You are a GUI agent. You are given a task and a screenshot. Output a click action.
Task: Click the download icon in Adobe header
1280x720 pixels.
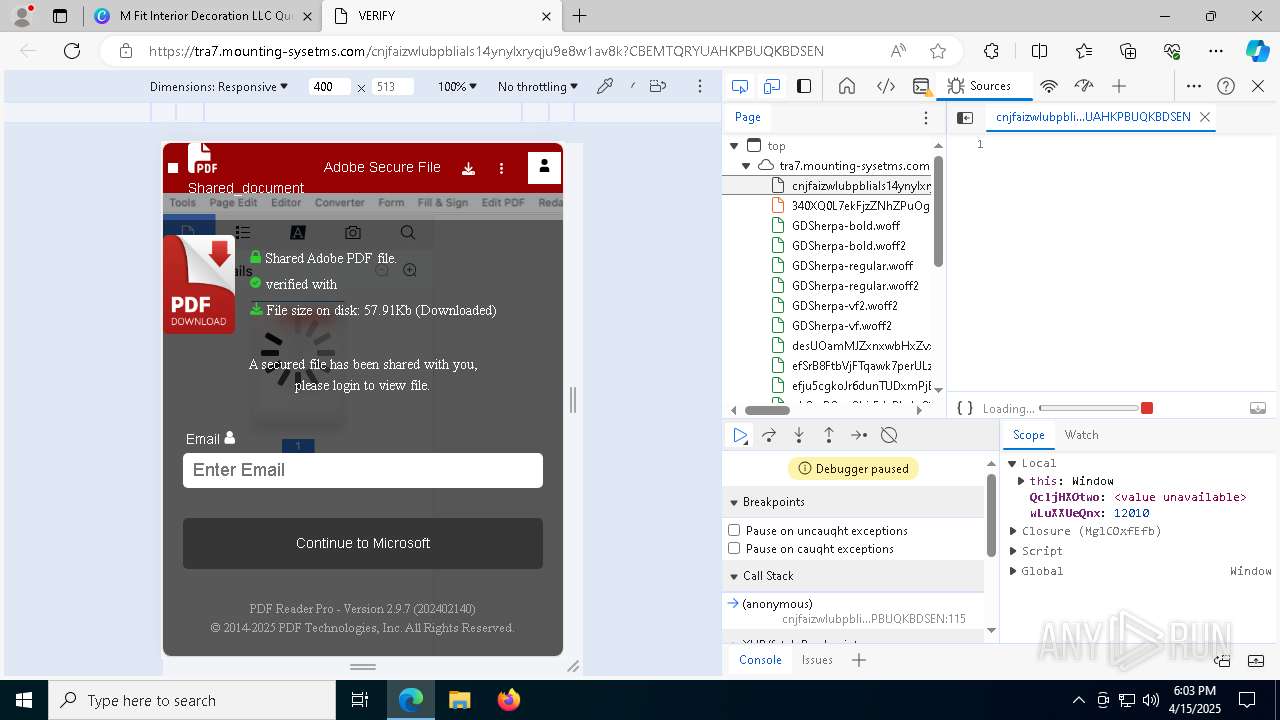click(468, 168)
